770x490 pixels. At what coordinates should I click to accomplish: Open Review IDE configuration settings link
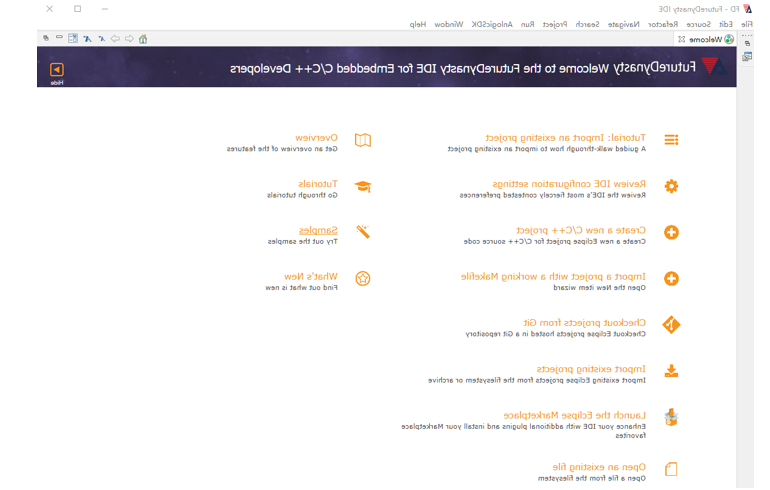point(569,184)
